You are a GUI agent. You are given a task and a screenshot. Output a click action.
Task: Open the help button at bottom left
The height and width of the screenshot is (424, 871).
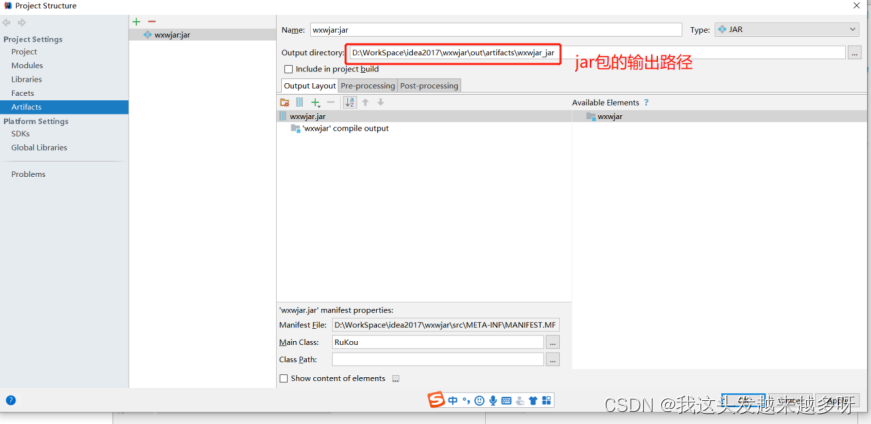11,400
